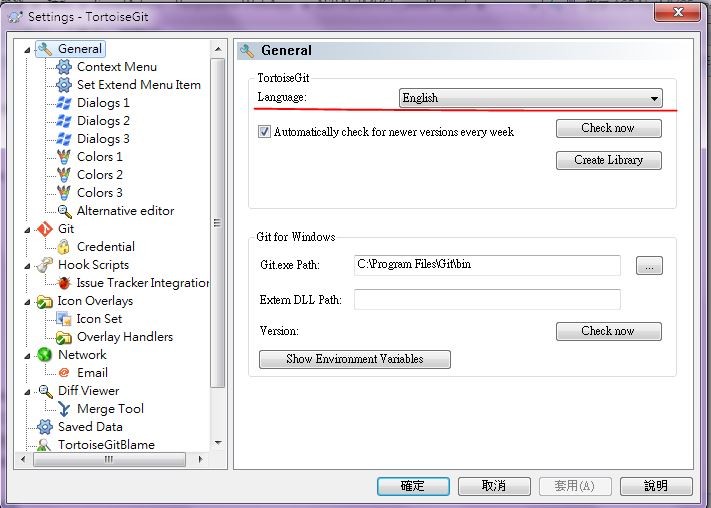Select Context Menu in settings tree

[x=117, y=67]
